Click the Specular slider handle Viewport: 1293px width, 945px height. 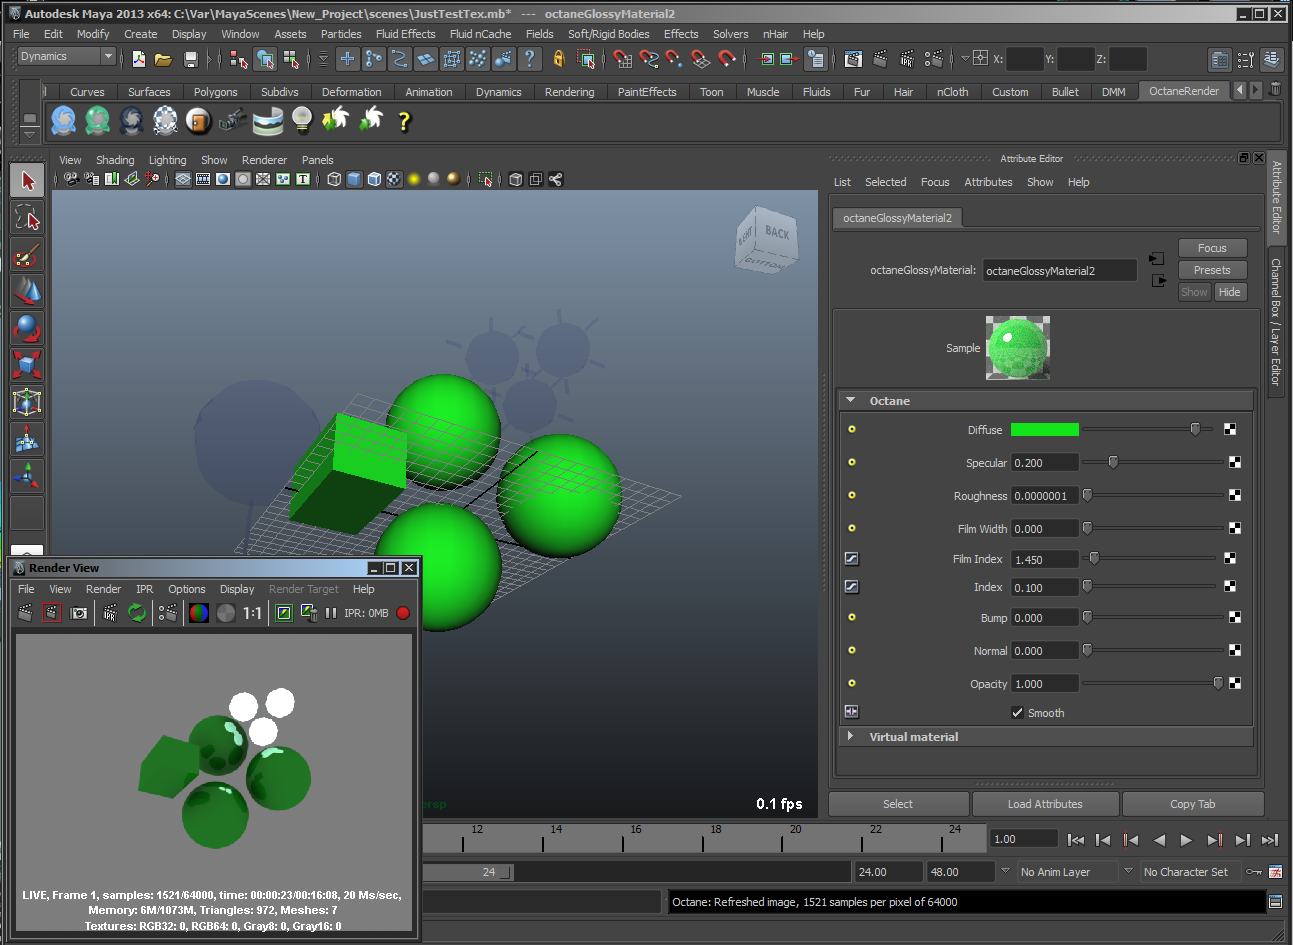(1113, 462)
